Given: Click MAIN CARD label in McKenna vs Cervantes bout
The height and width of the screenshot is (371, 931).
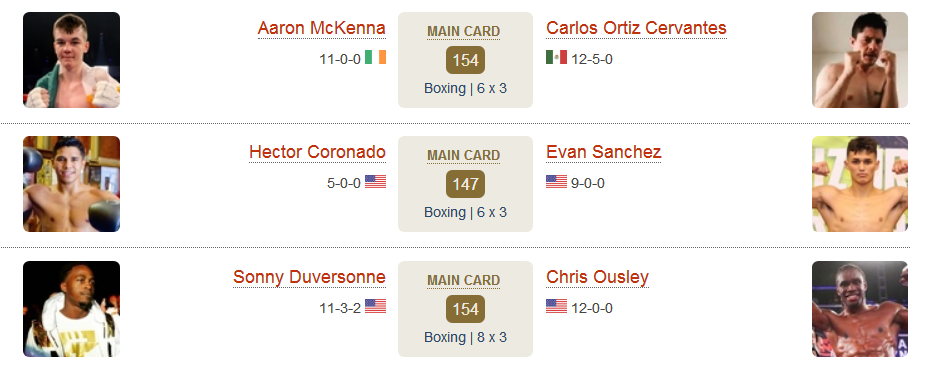Looking at the screenshot, I should tap(464, 31).
